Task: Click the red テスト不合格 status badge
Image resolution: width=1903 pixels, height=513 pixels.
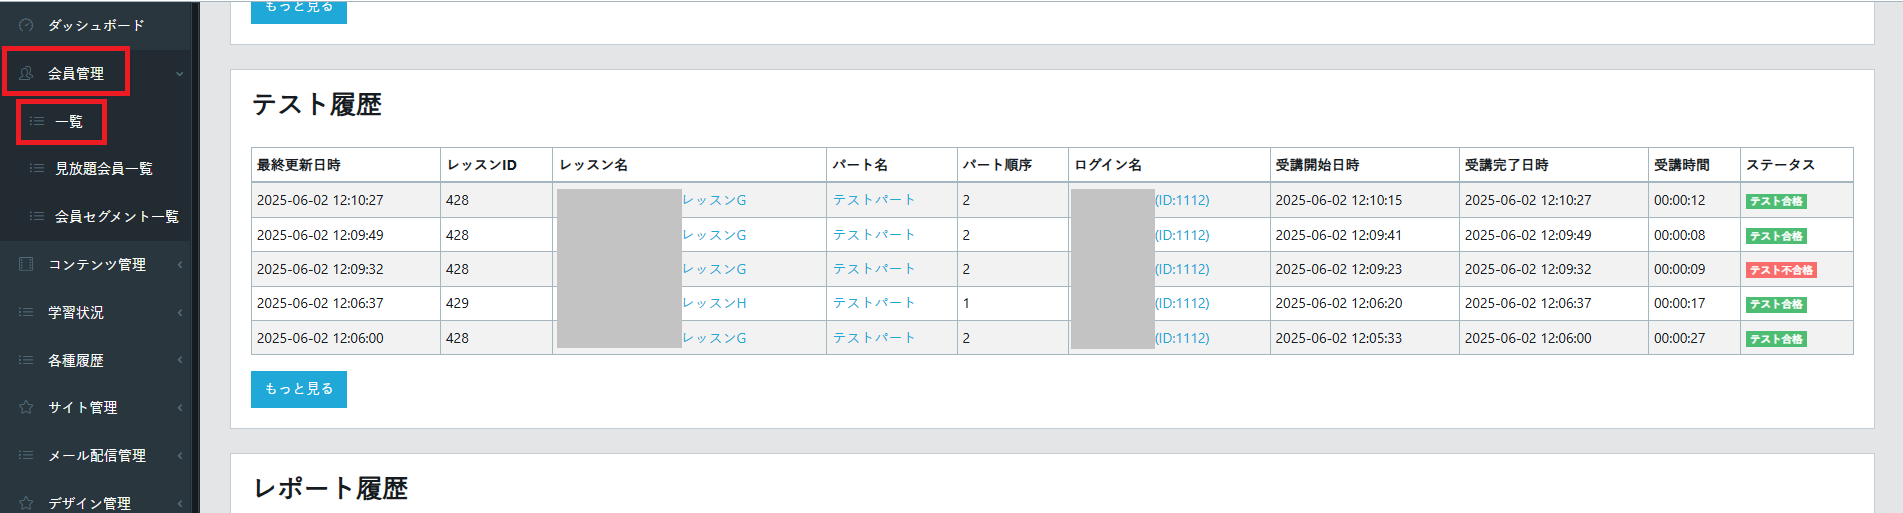Action: (1780, 270)
